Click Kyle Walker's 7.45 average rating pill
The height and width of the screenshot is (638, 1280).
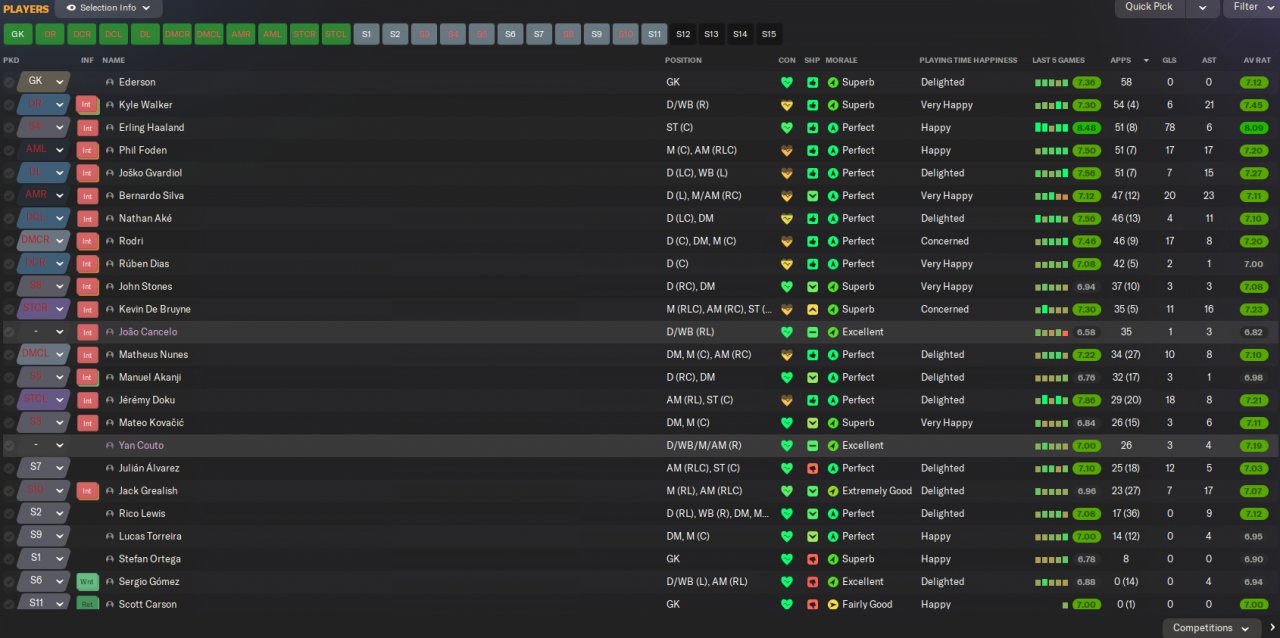(1253, 105)
